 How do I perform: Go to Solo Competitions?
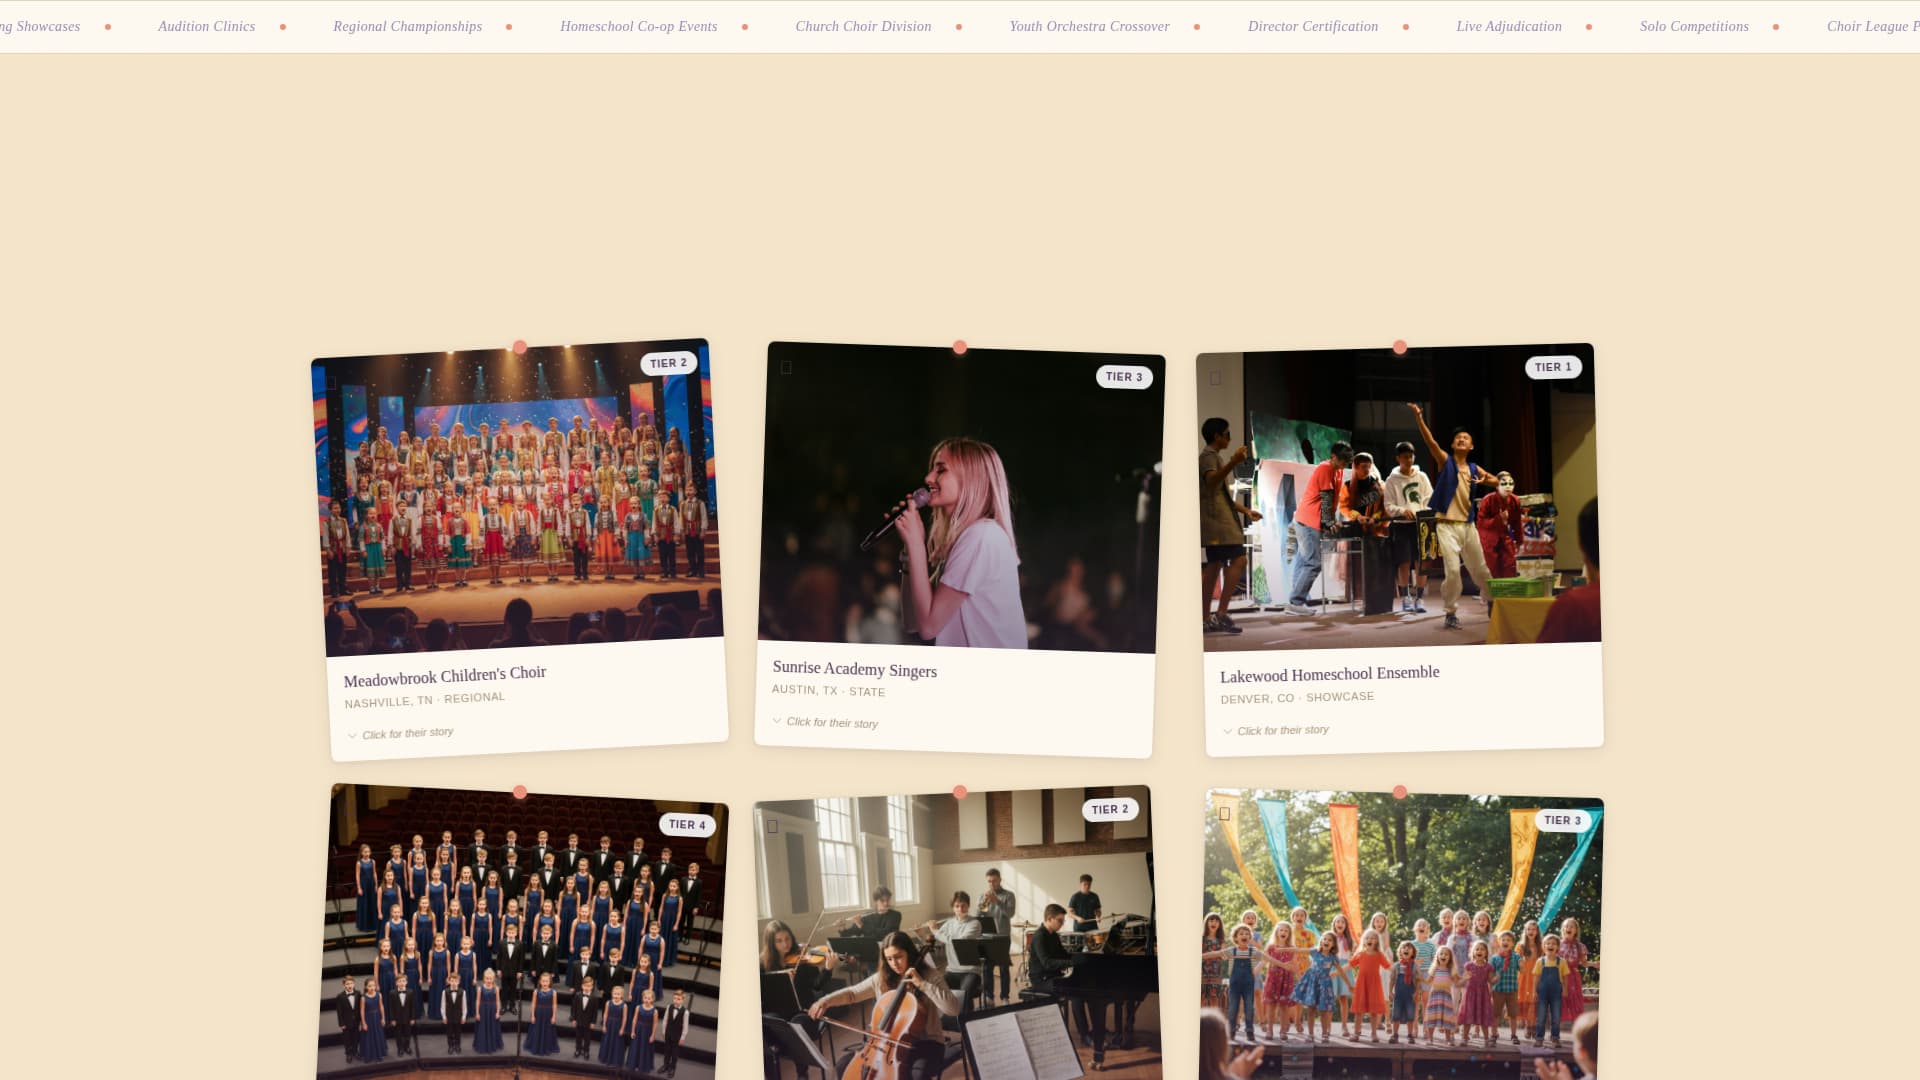pyautogui.click(x=1694, y=26)
